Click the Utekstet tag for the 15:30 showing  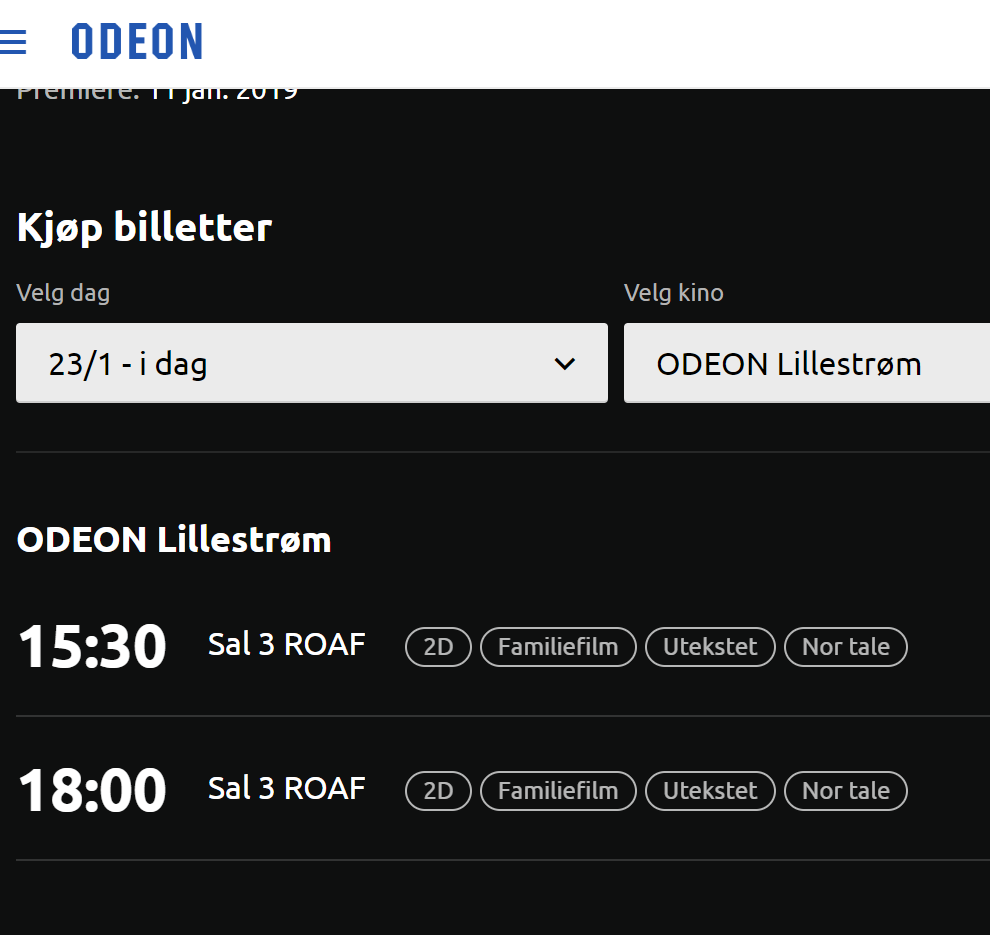pyautogui.click(x=710, y=647)
